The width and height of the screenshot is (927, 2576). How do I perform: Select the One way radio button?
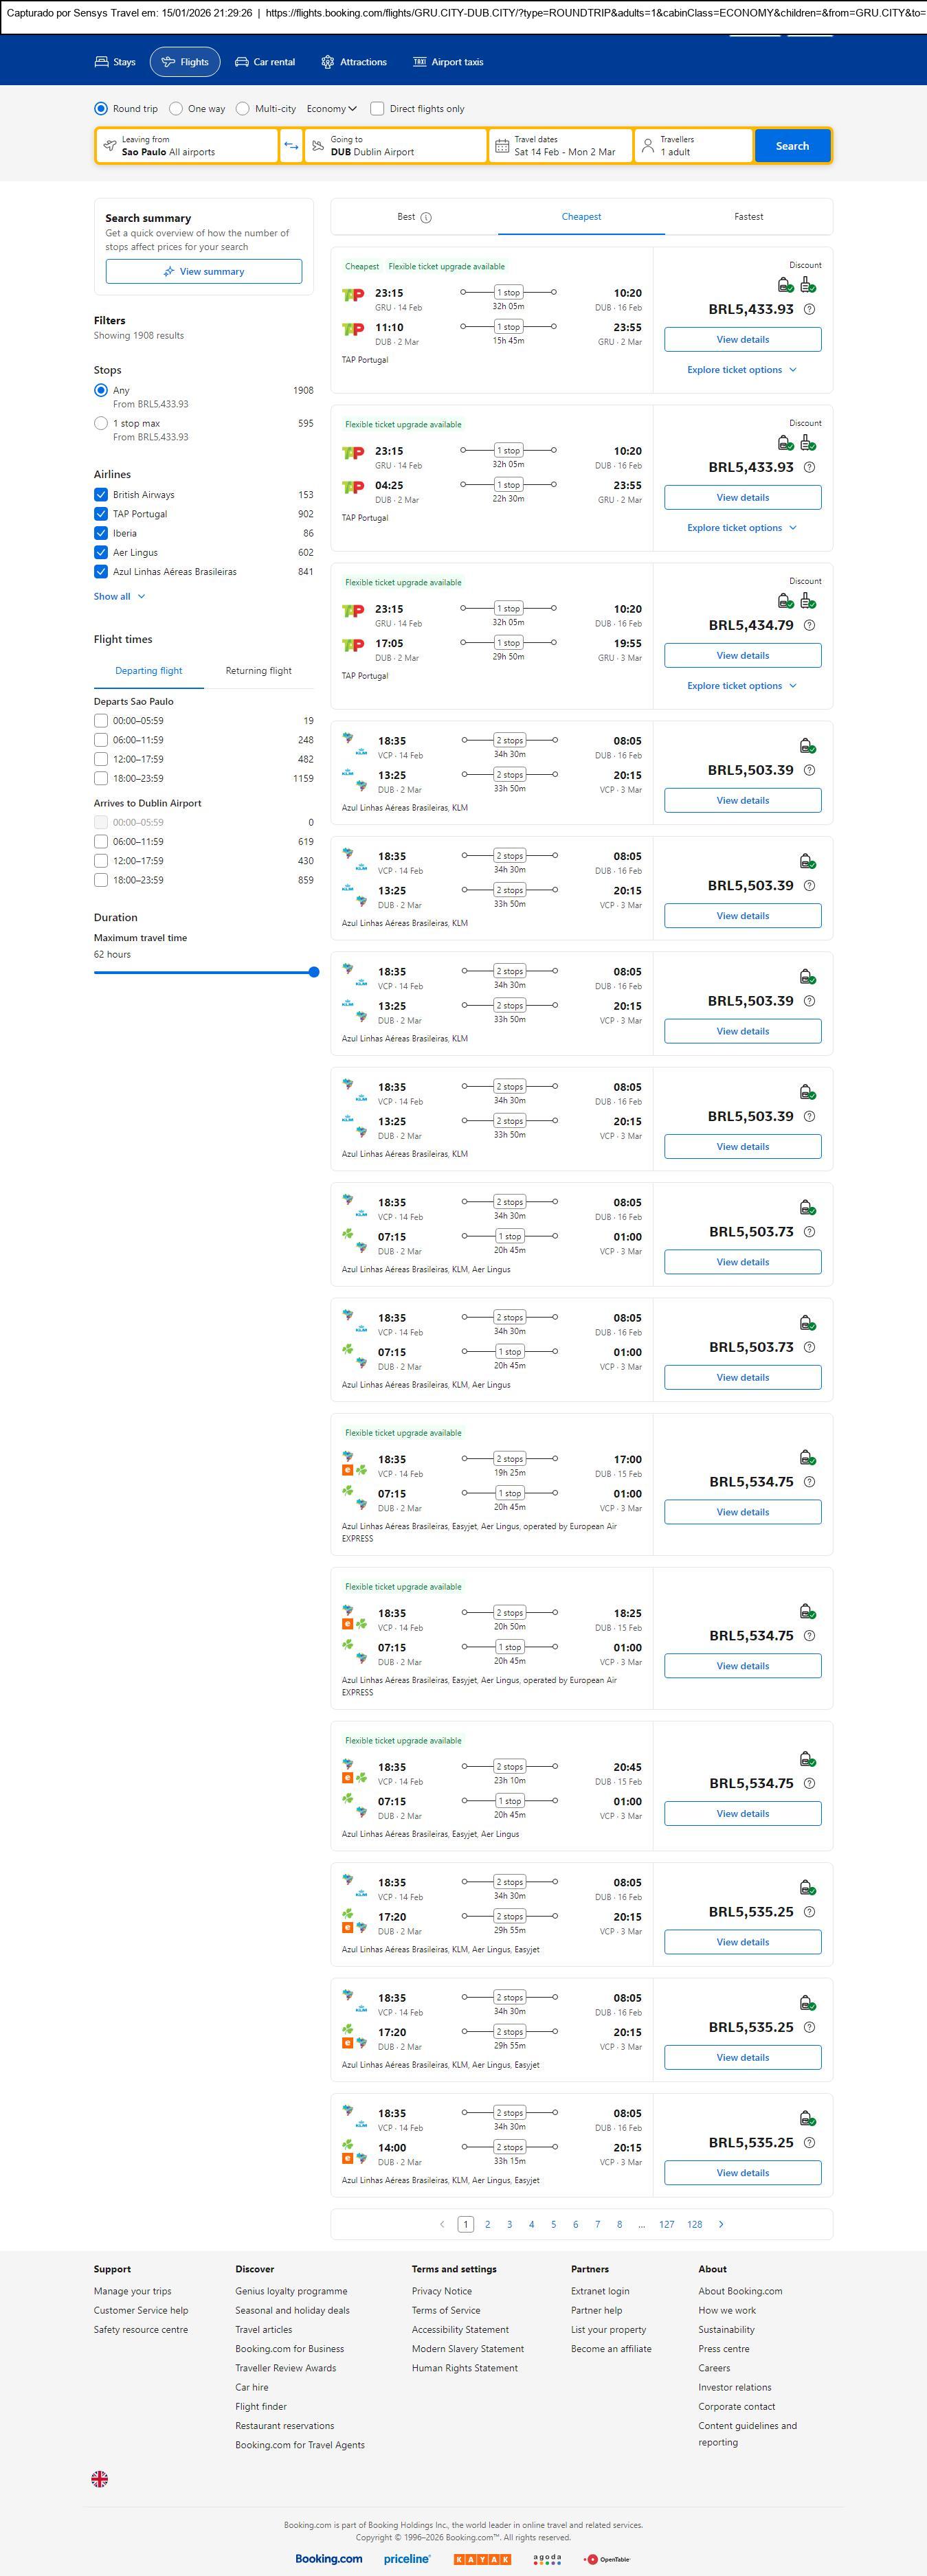176,109
